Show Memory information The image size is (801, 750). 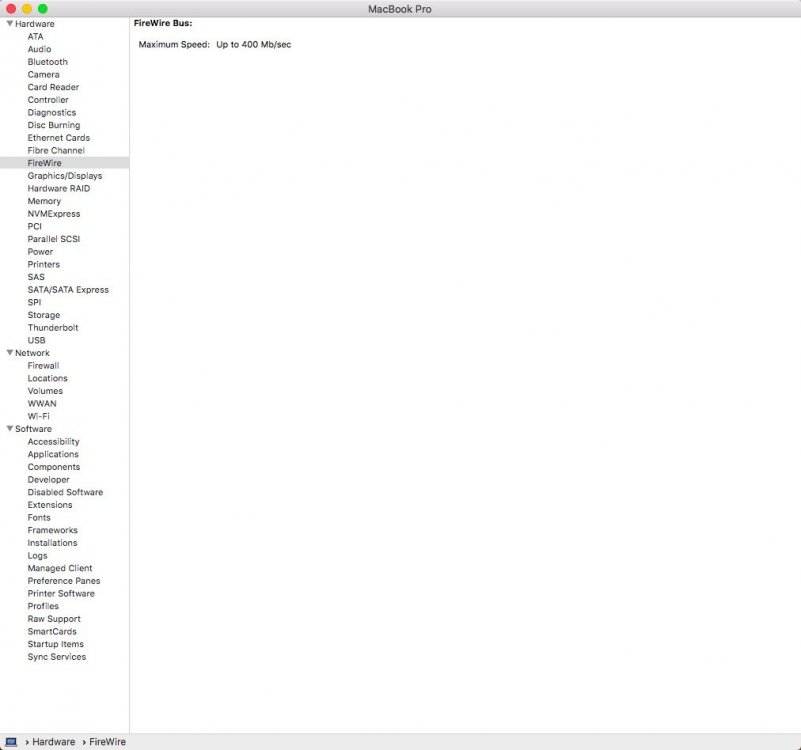click(44, 201)
